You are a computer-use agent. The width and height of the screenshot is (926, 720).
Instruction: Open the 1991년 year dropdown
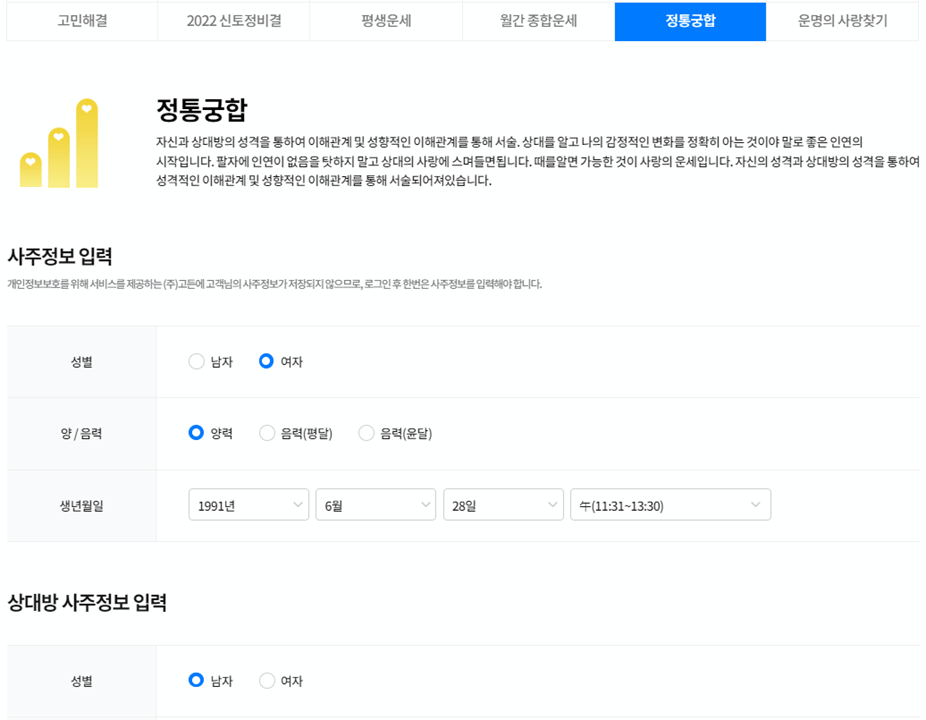pyautogui.click(x=248, y=505)
